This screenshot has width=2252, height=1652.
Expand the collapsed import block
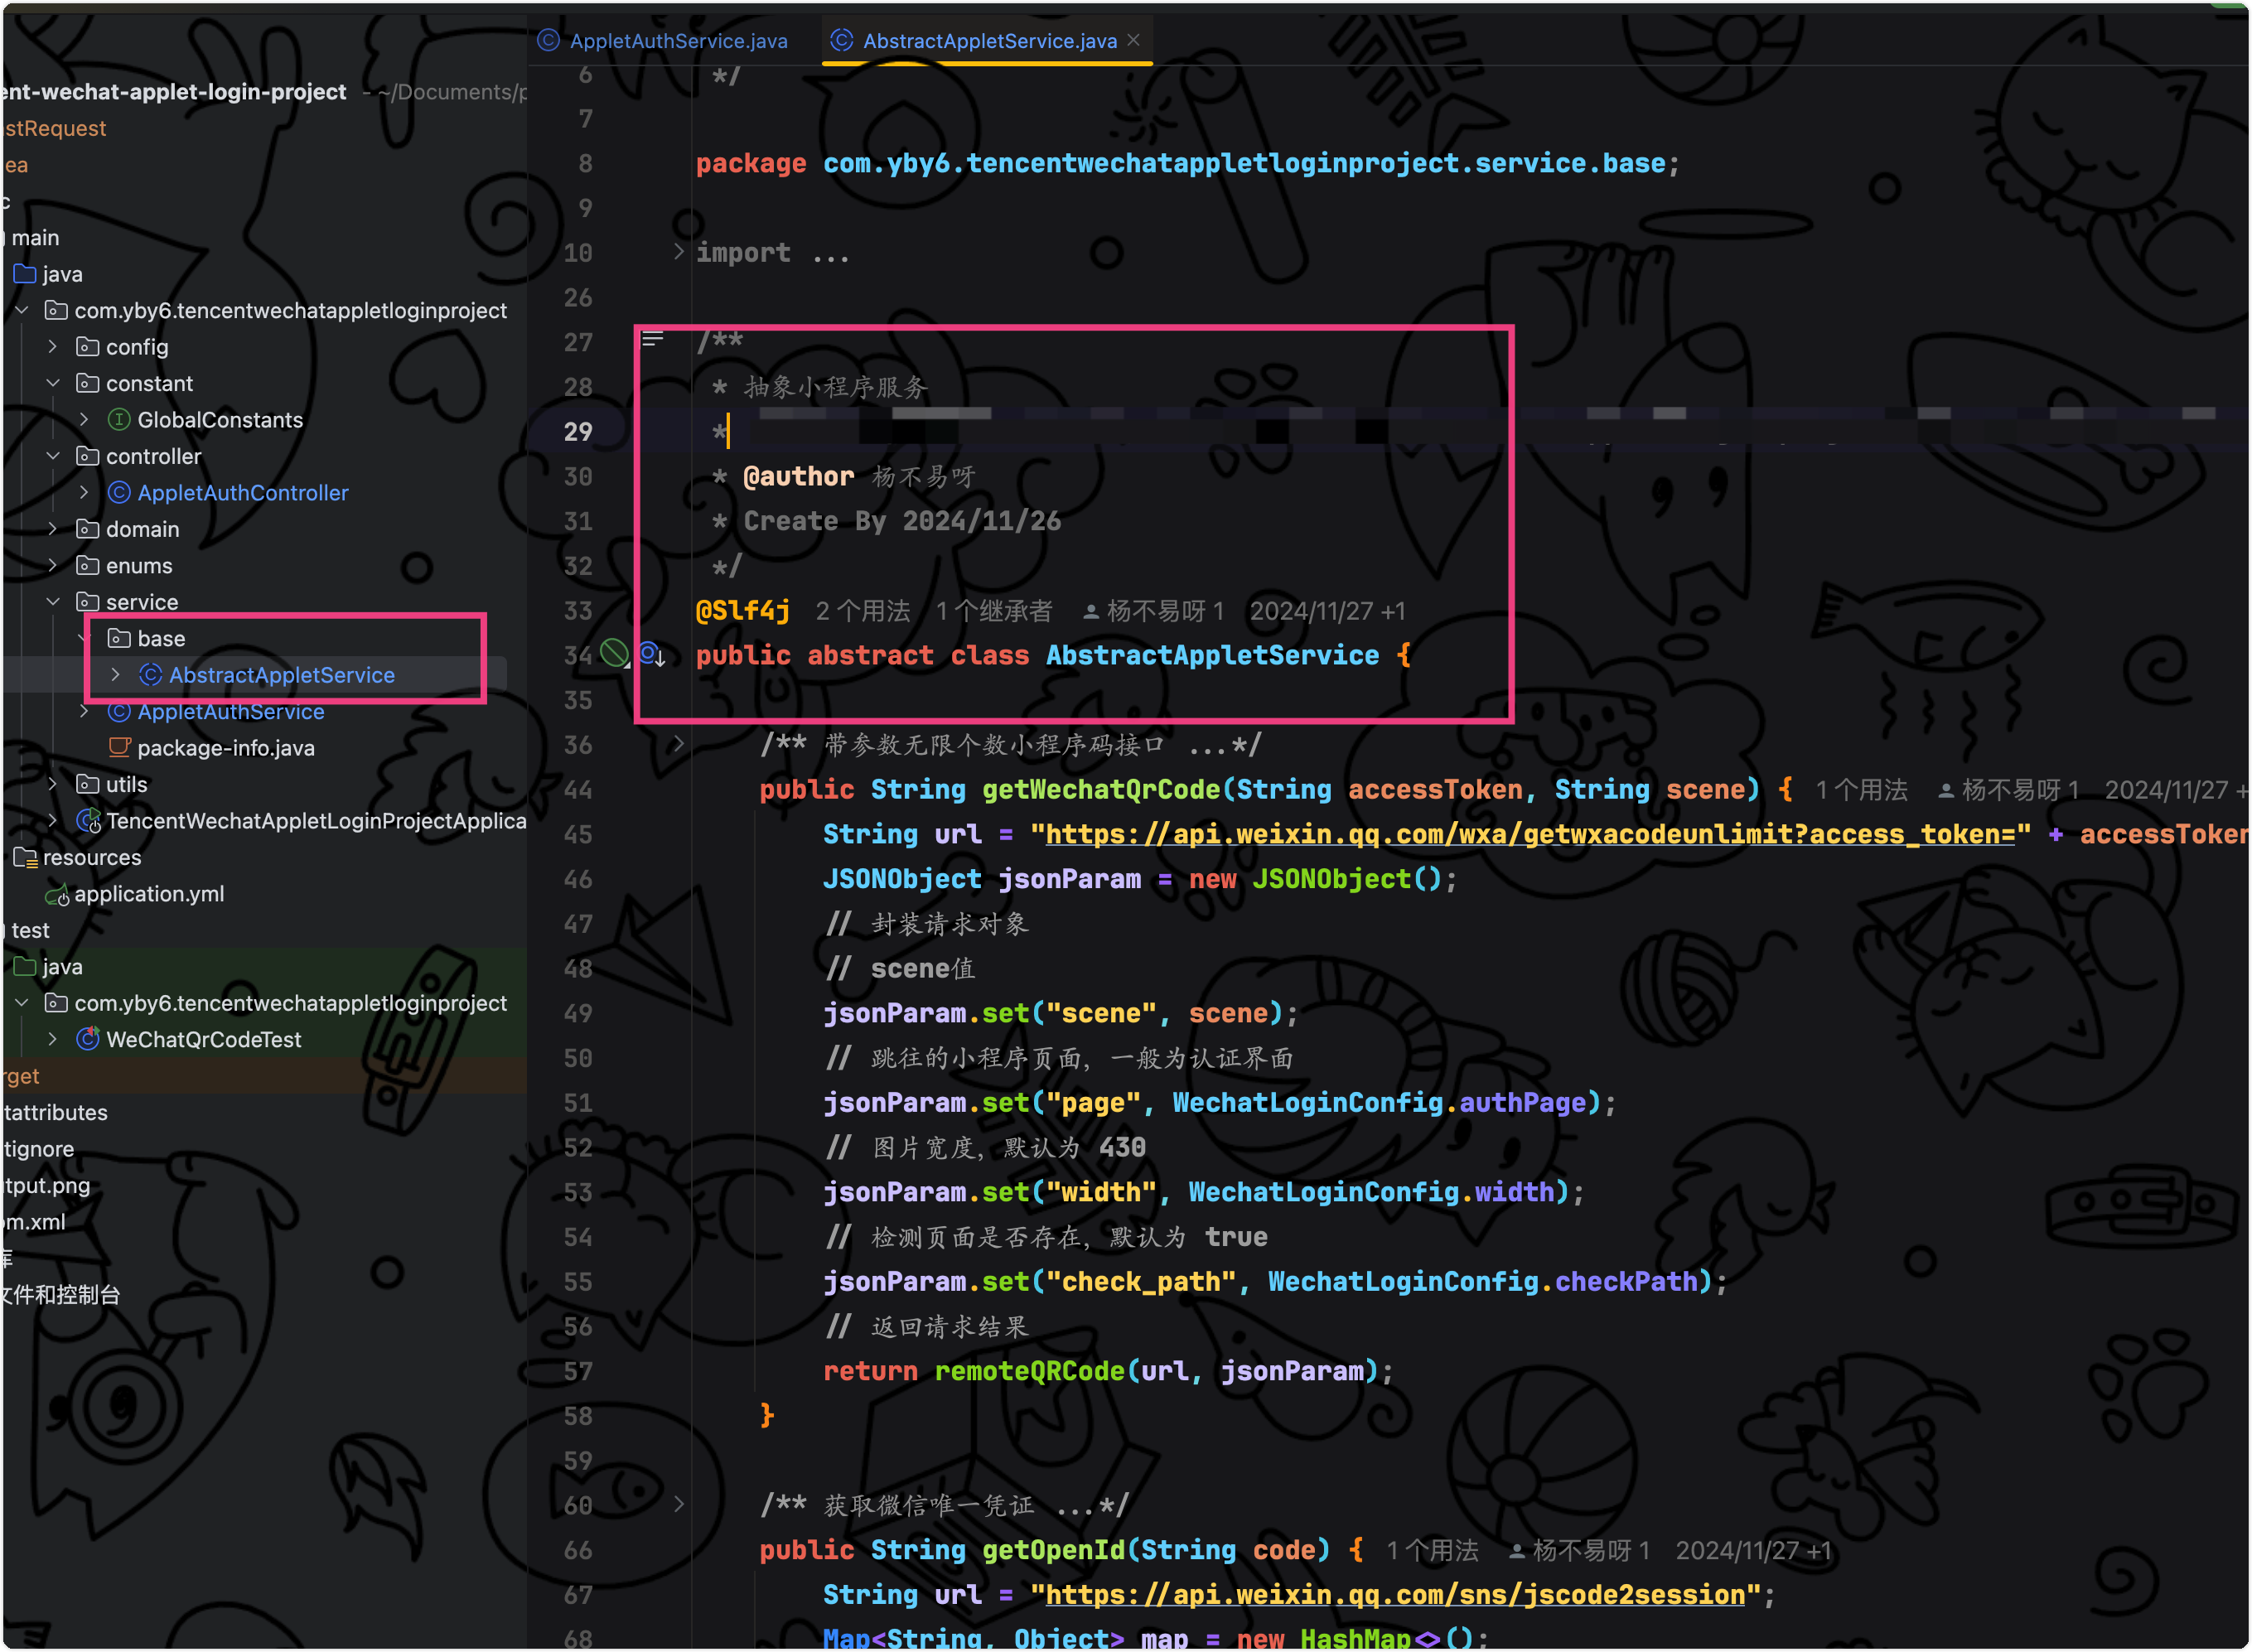[679, 251]
